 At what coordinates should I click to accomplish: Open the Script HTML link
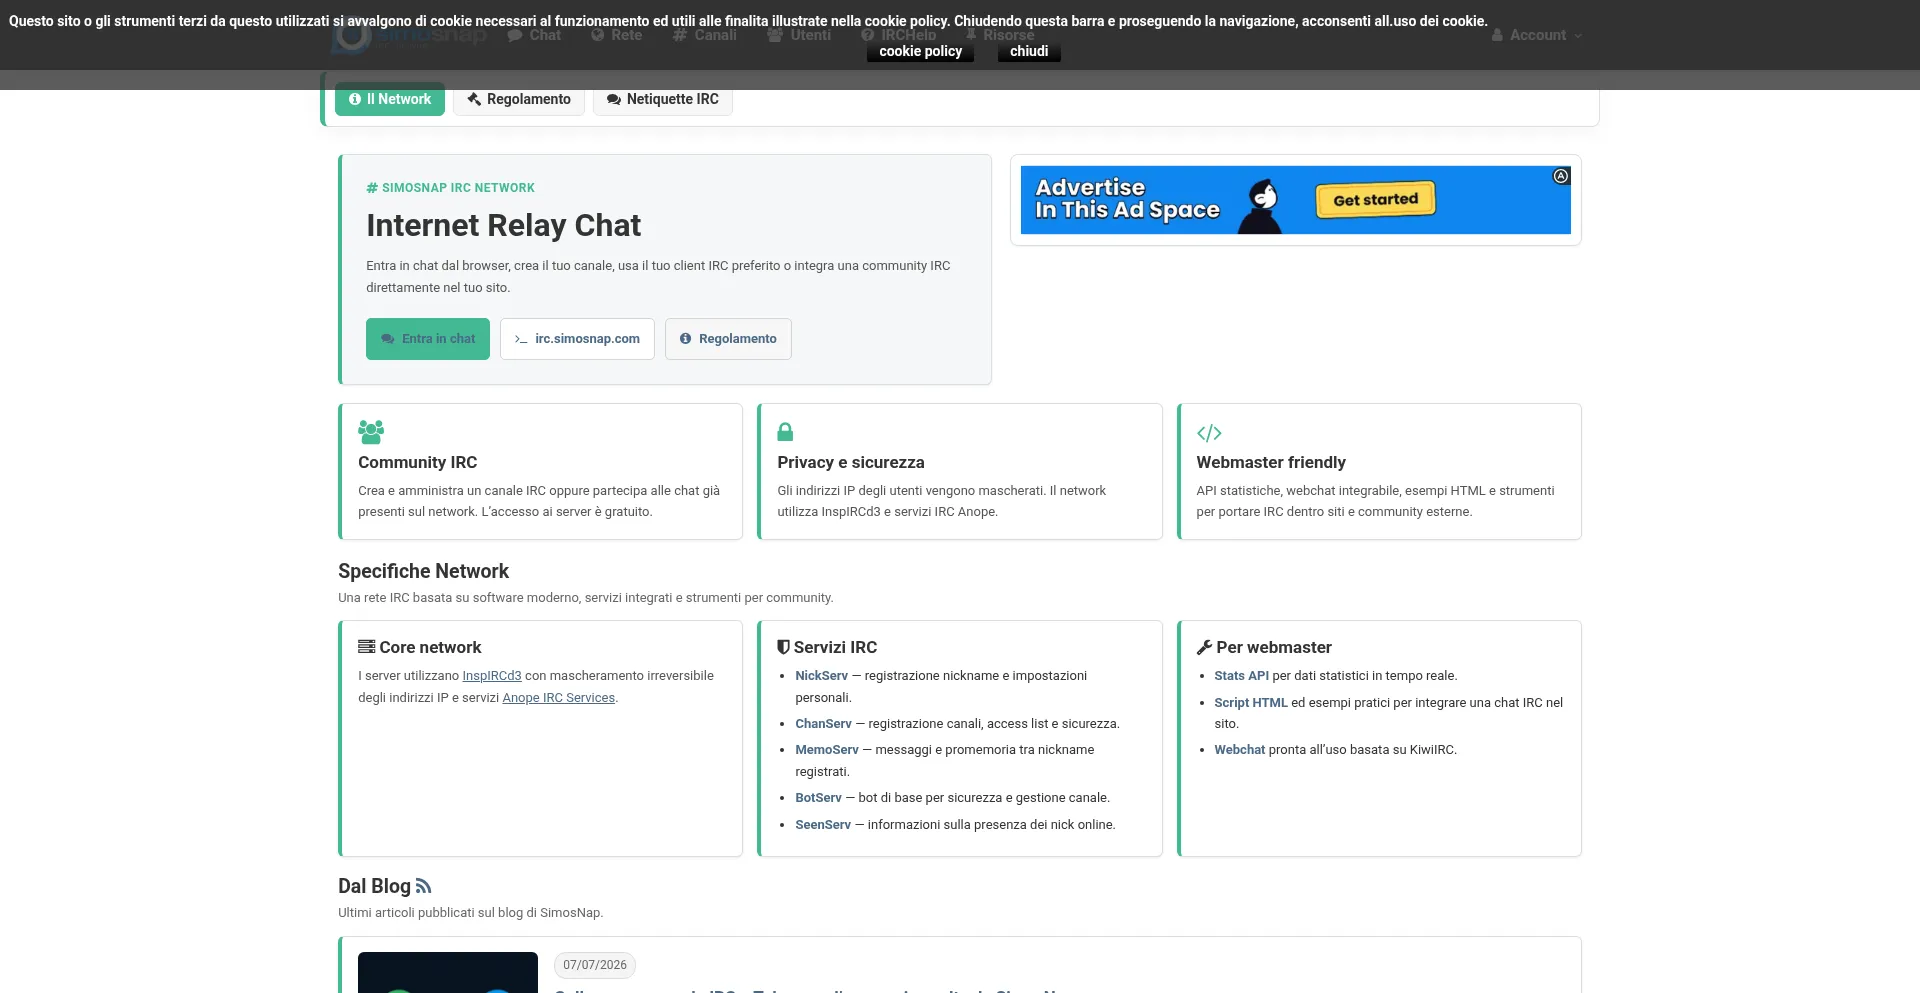click(1251, 703)
